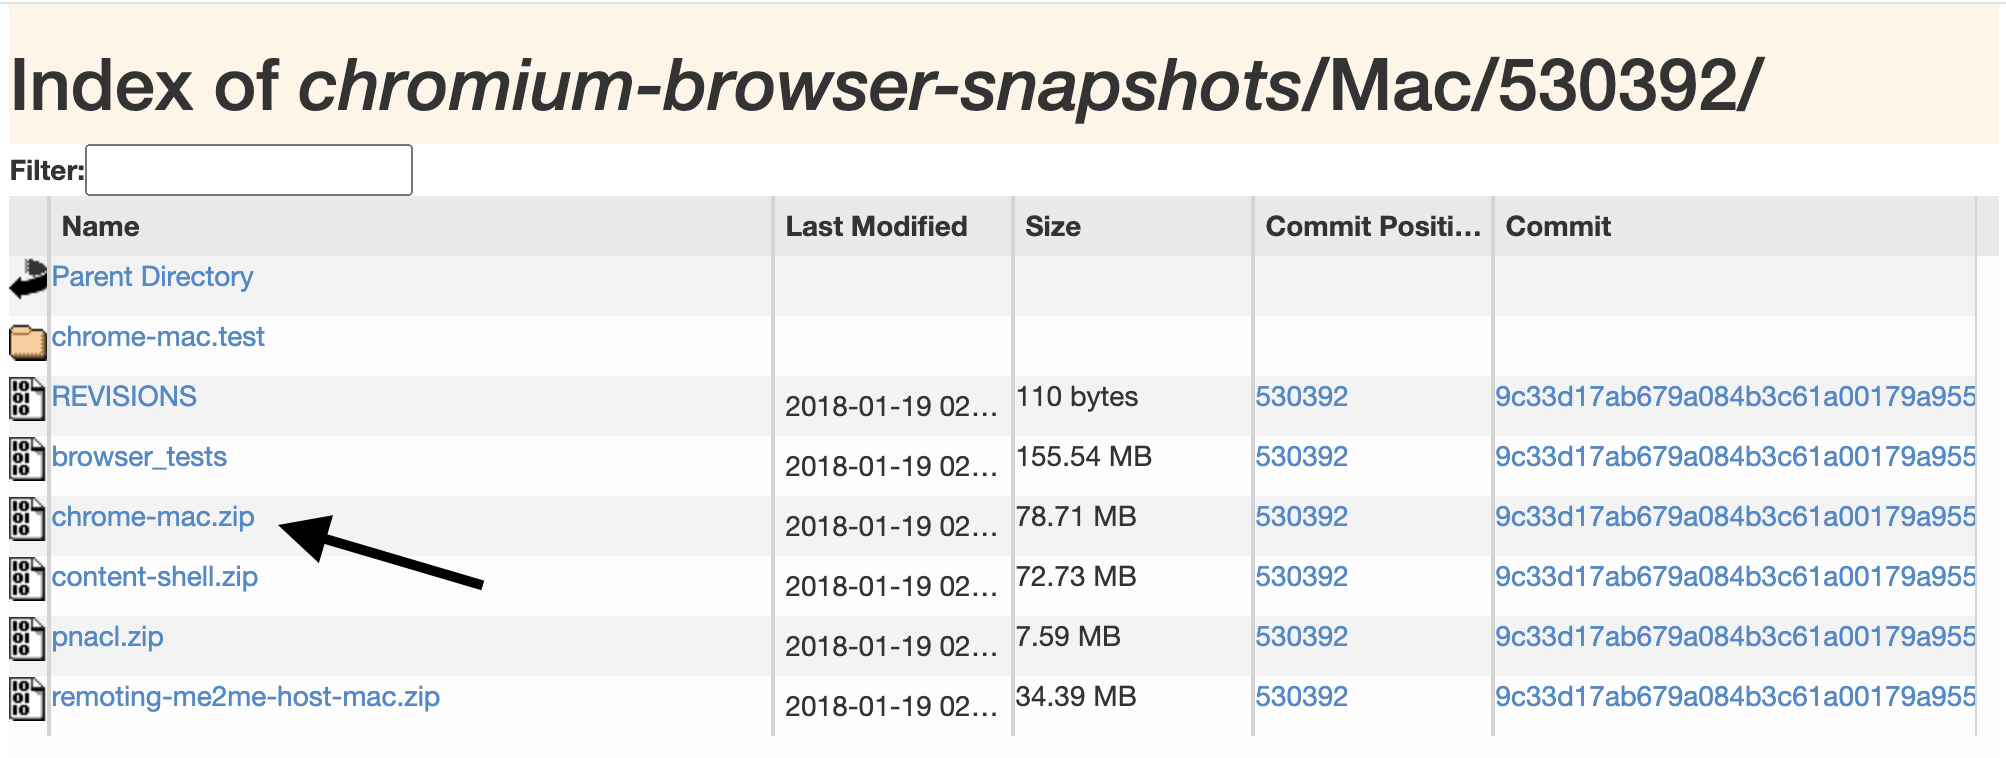Screen dimensions: 2006x758
Task: Click the binary file icon beside pnacl.zip
Action: point(27,638)
